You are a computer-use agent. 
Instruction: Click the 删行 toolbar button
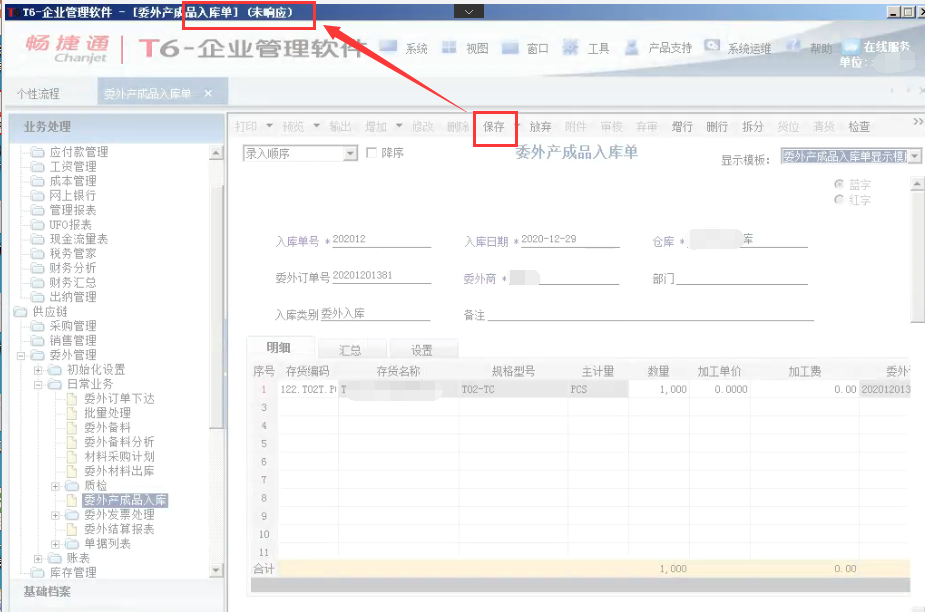(x=717, y=126)
